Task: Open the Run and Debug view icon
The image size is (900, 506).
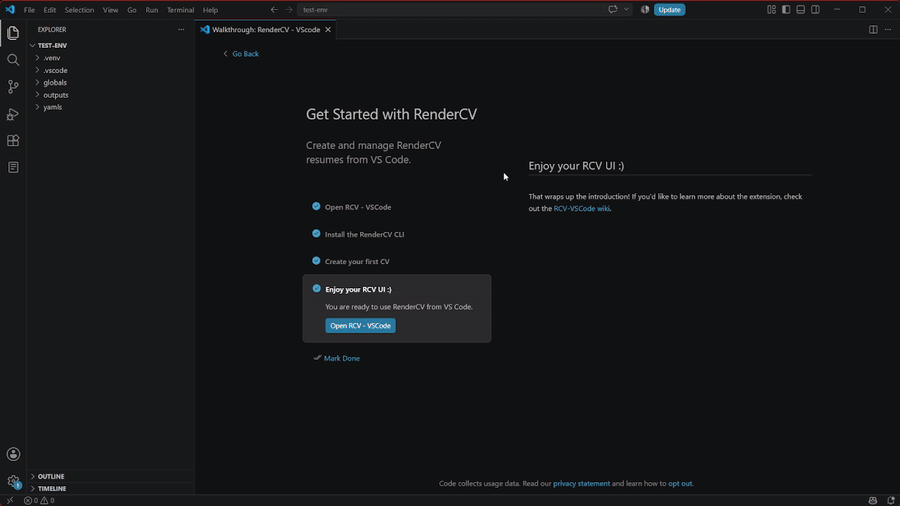Action: (13, 114)
